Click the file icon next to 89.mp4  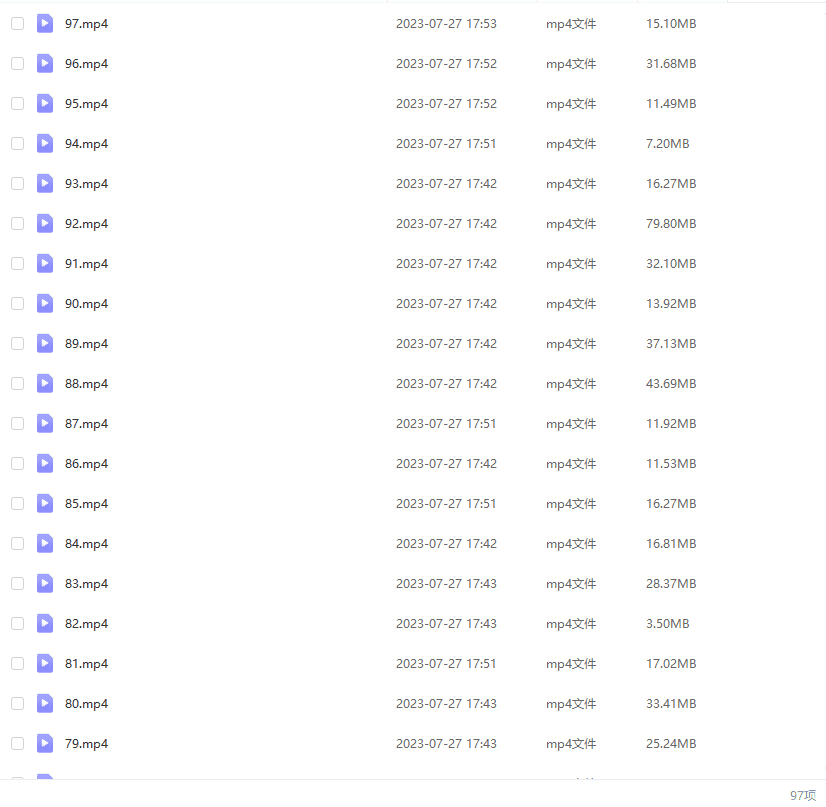click(45, 344)
